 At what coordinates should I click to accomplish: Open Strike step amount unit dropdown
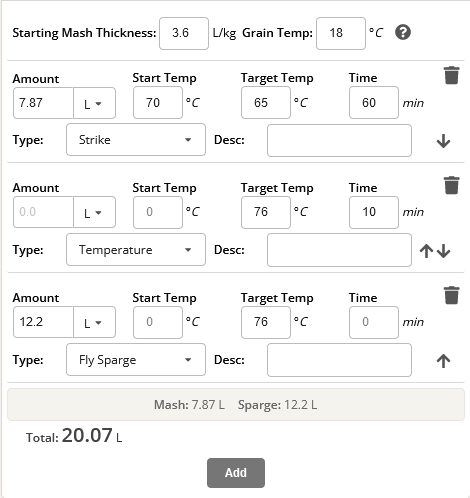pos(94,103)
